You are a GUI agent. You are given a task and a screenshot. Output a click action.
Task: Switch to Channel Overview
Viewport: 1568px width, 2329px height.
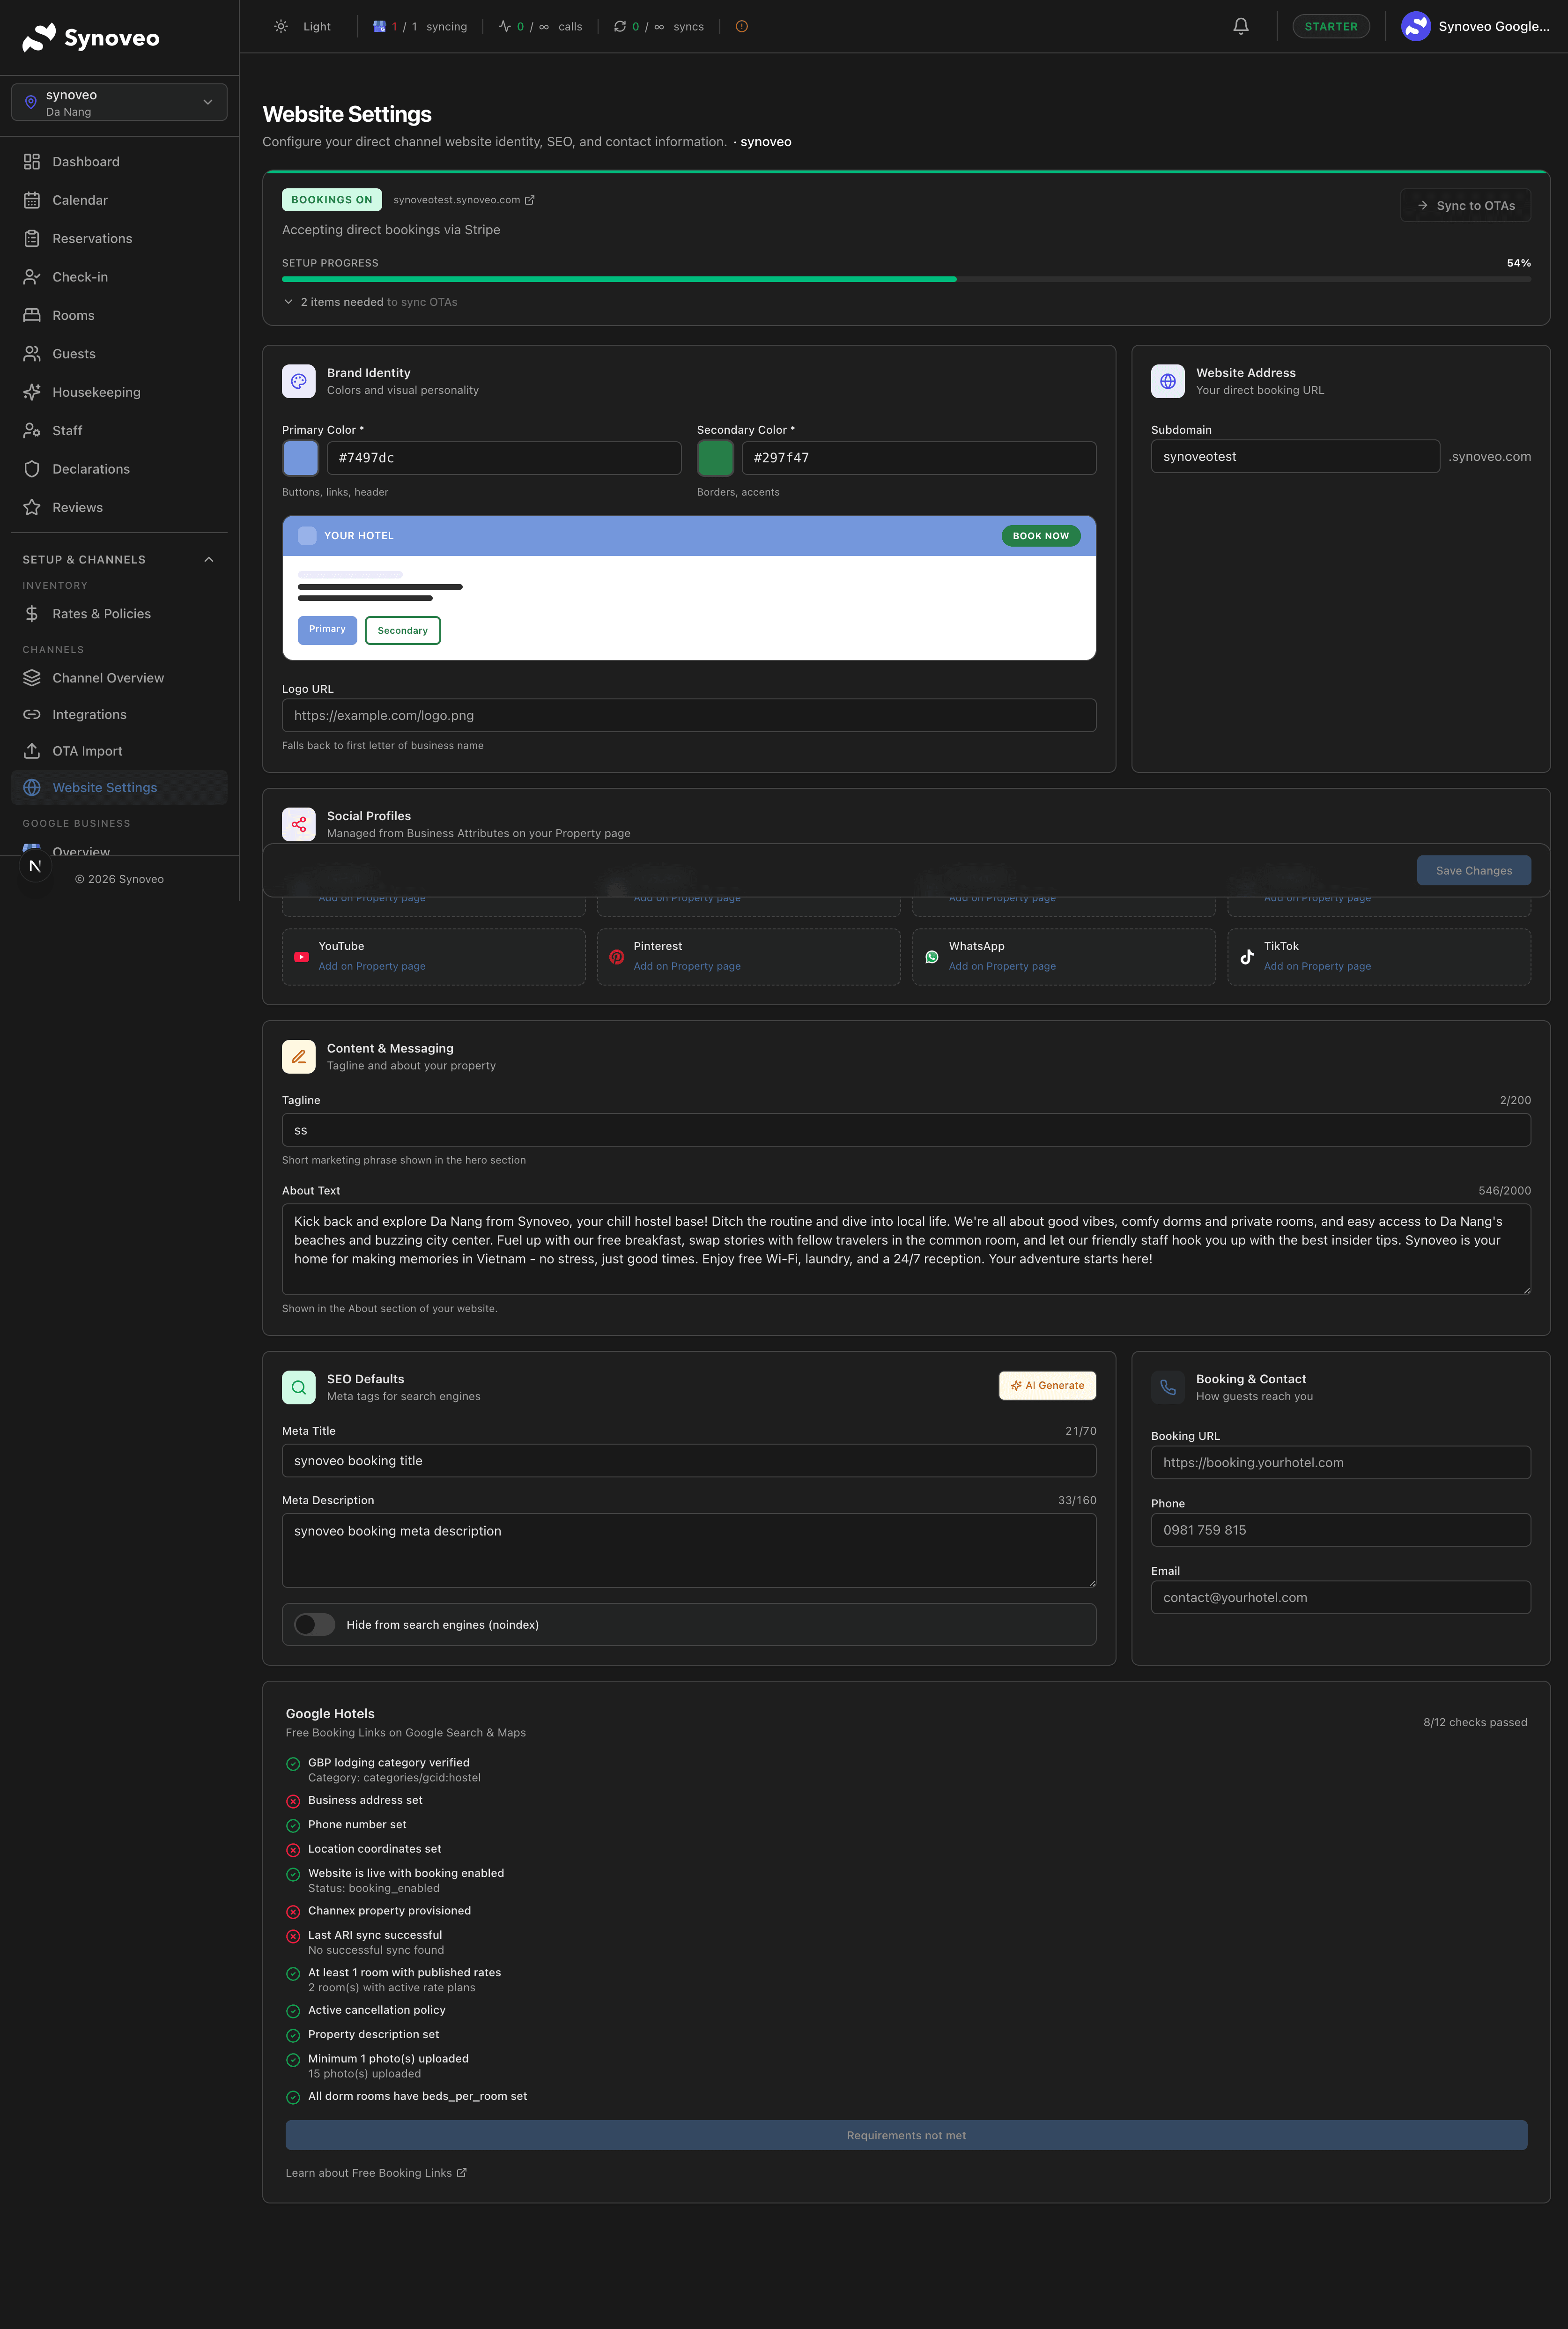107,677
